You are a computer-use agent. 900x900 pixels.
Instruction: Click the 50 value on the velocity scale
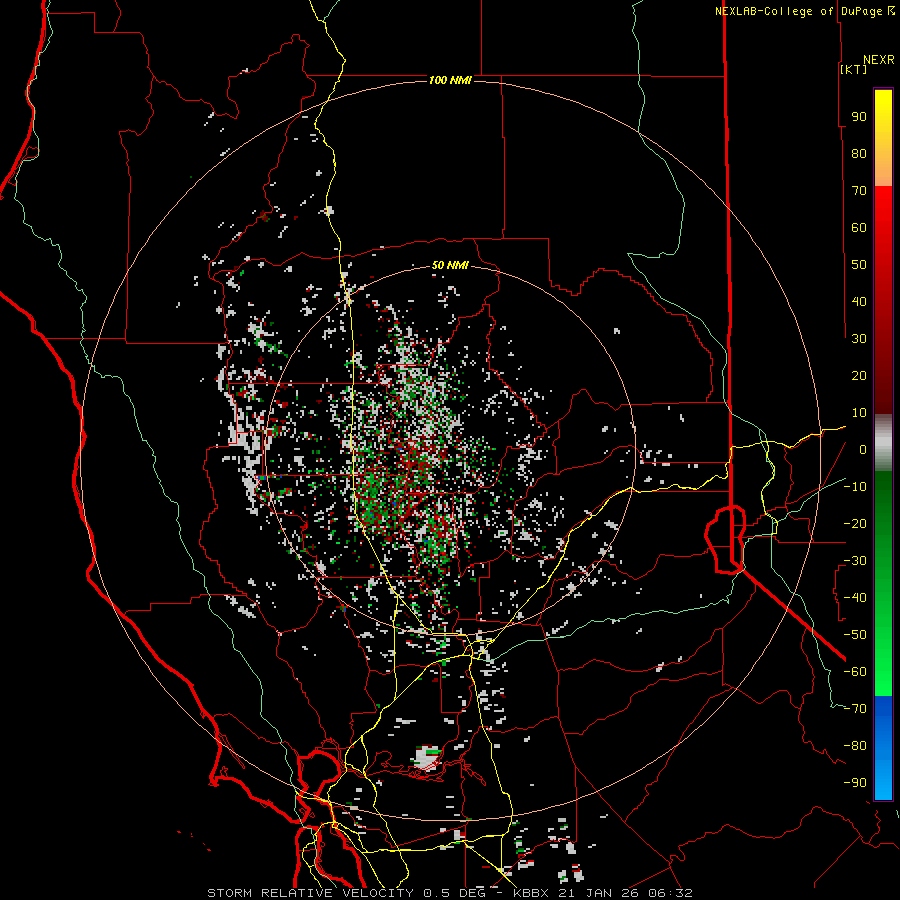click(x=859, y=265)
